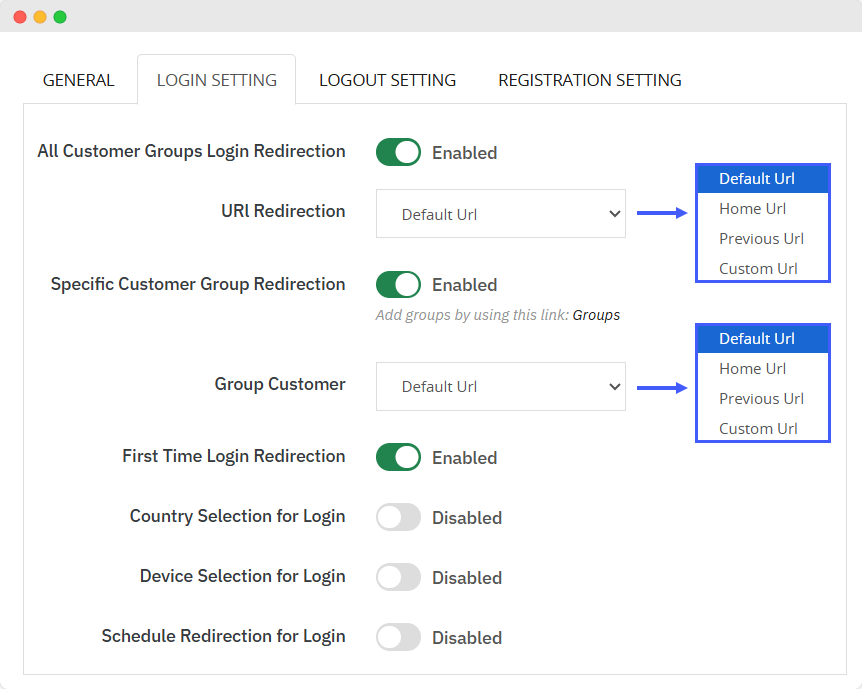Pick Previous Url in URl Redirection list
Image resolution: width=862 pixels, height=689 pixels.
point(762,239)
